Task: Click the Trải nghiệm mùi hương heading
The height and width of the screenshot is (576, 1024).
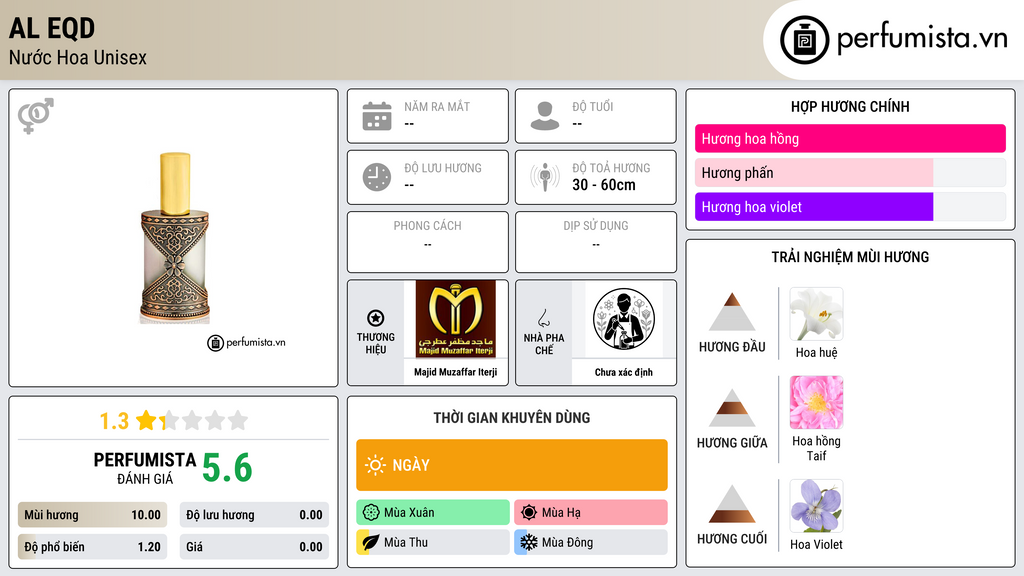Action: click(x=850, y=257)
